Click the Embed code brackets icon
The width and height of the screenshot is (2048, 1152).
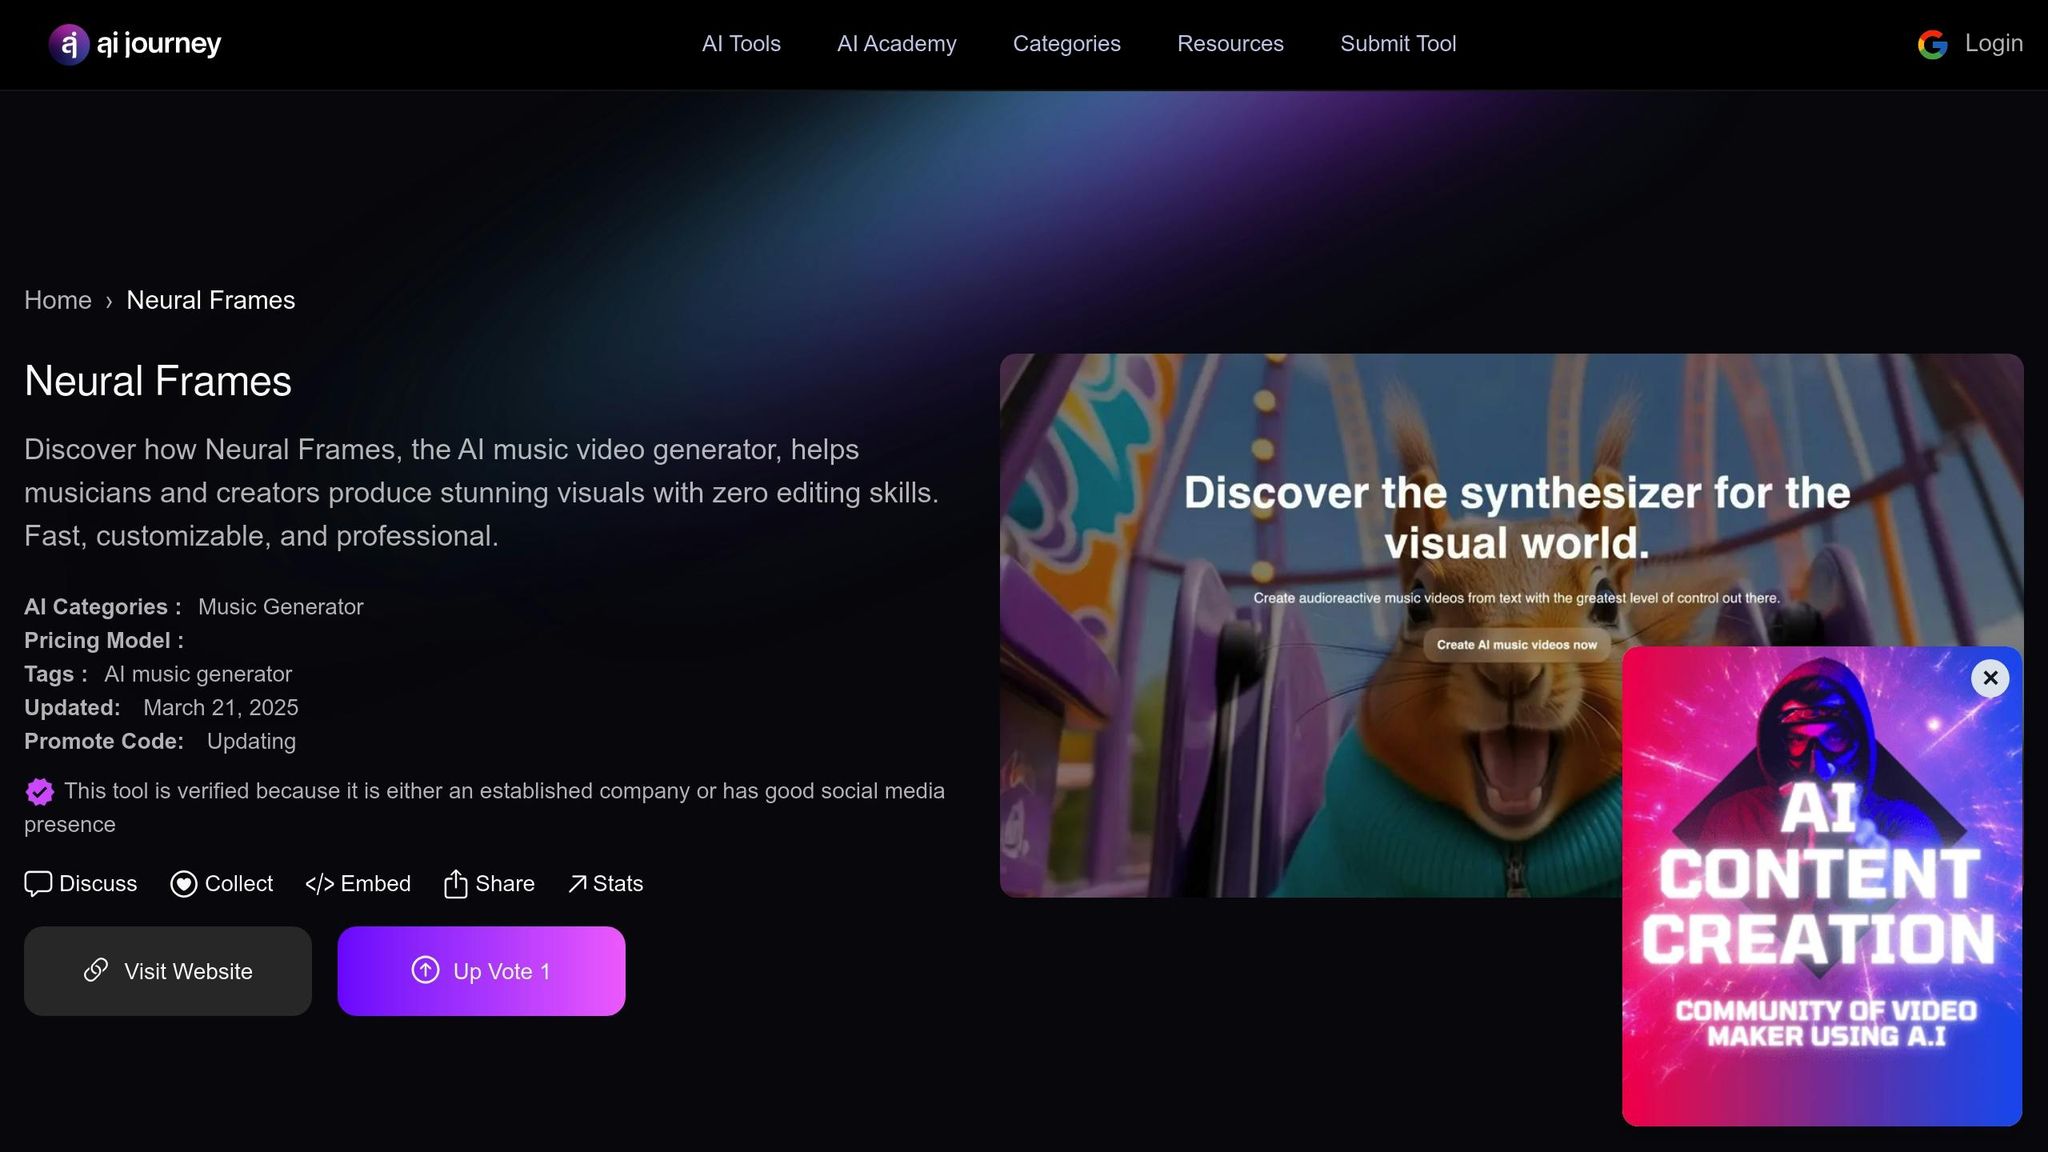319,884
